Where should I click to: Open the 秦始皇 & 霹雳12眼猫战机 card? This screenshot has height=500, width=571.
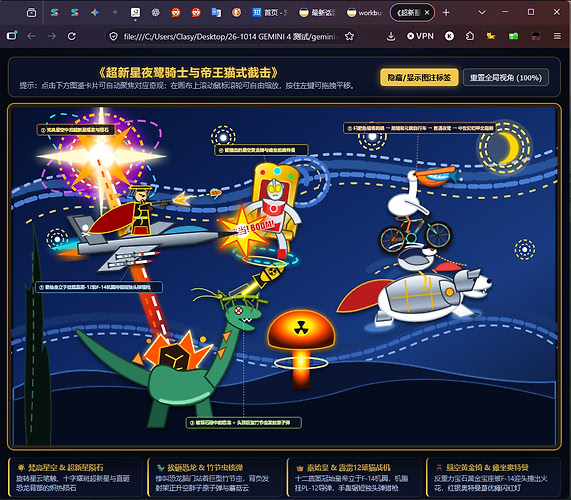(353, 477)
